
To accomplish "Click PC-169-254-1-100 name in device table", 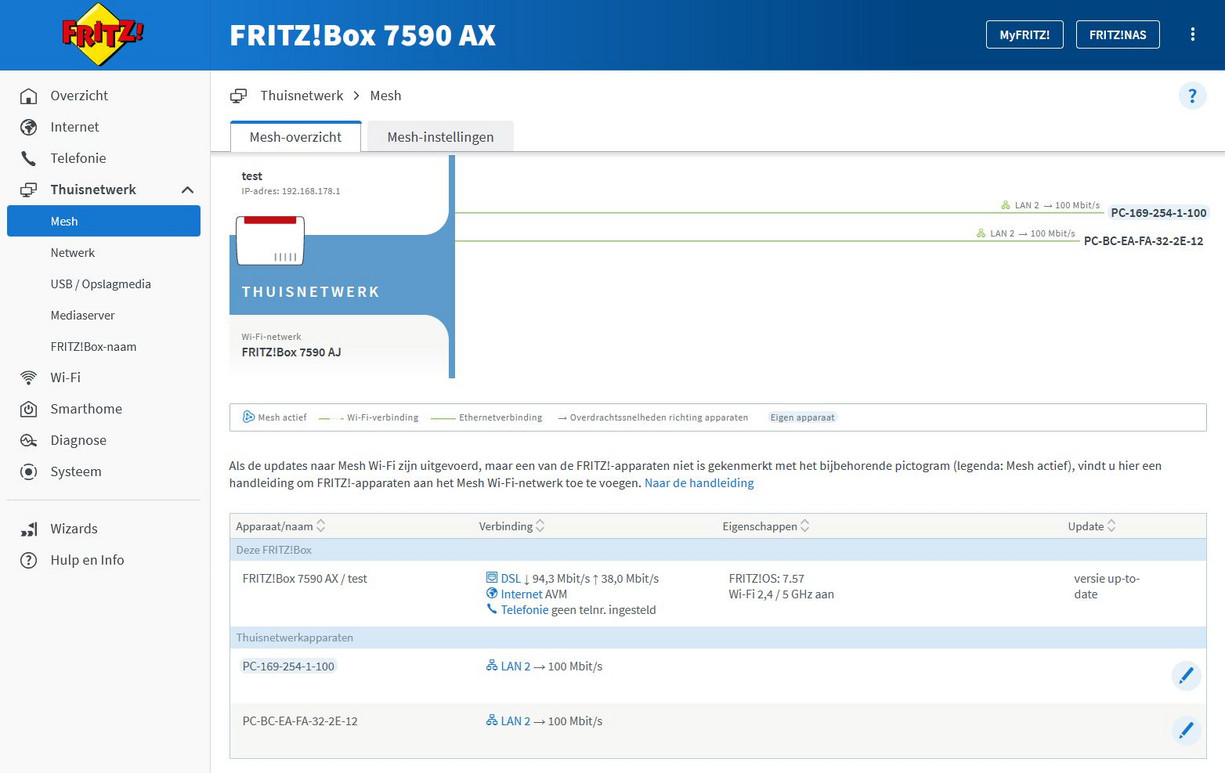I will click(288, 666).
